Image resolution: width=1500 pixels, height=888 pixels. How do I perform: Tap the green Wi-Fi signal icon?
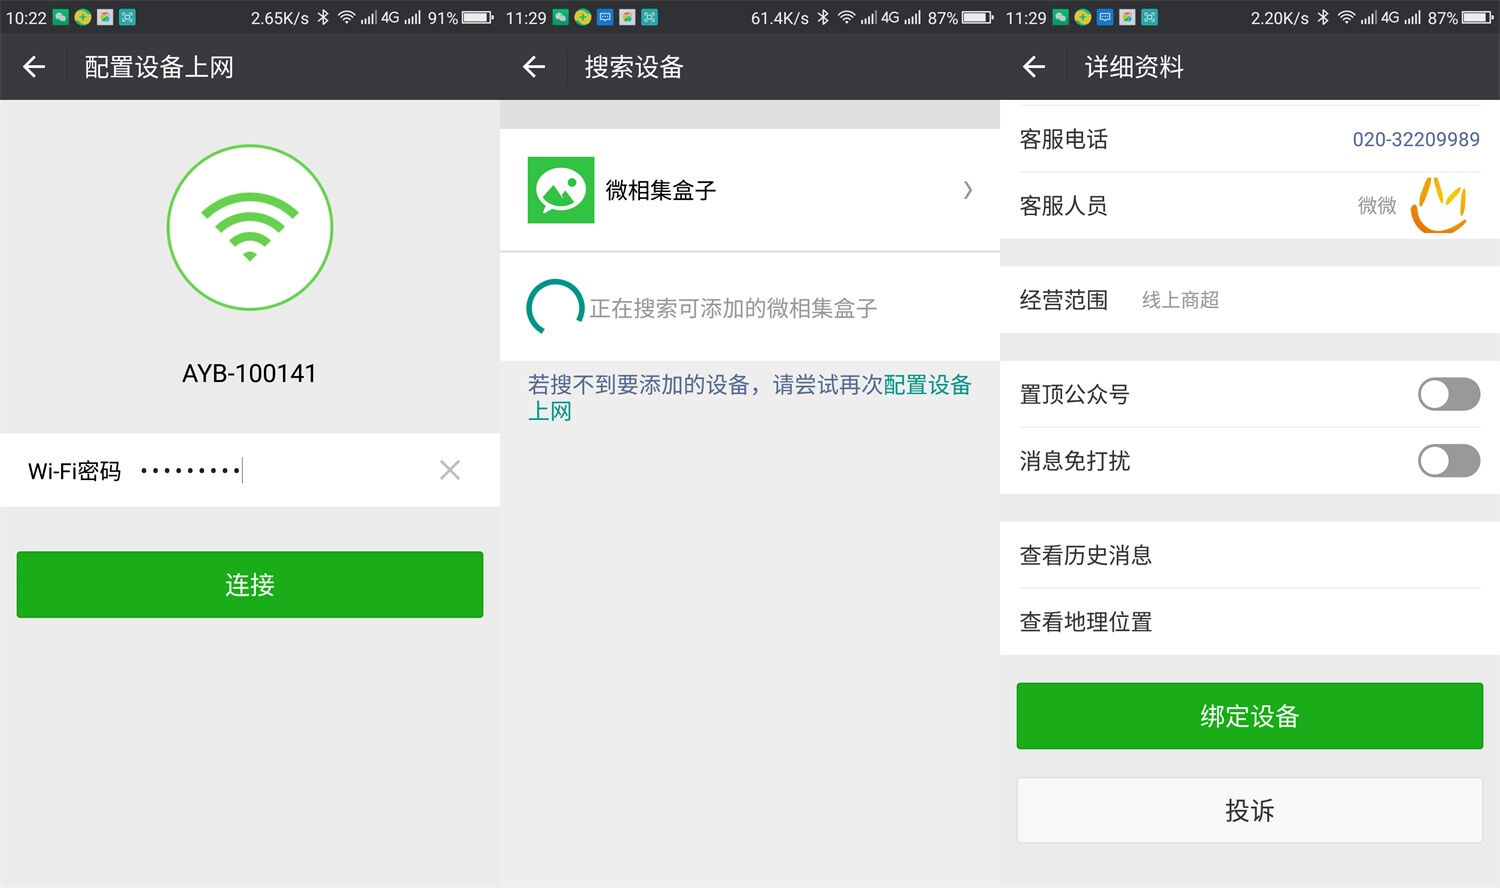[x=250, y=227]
